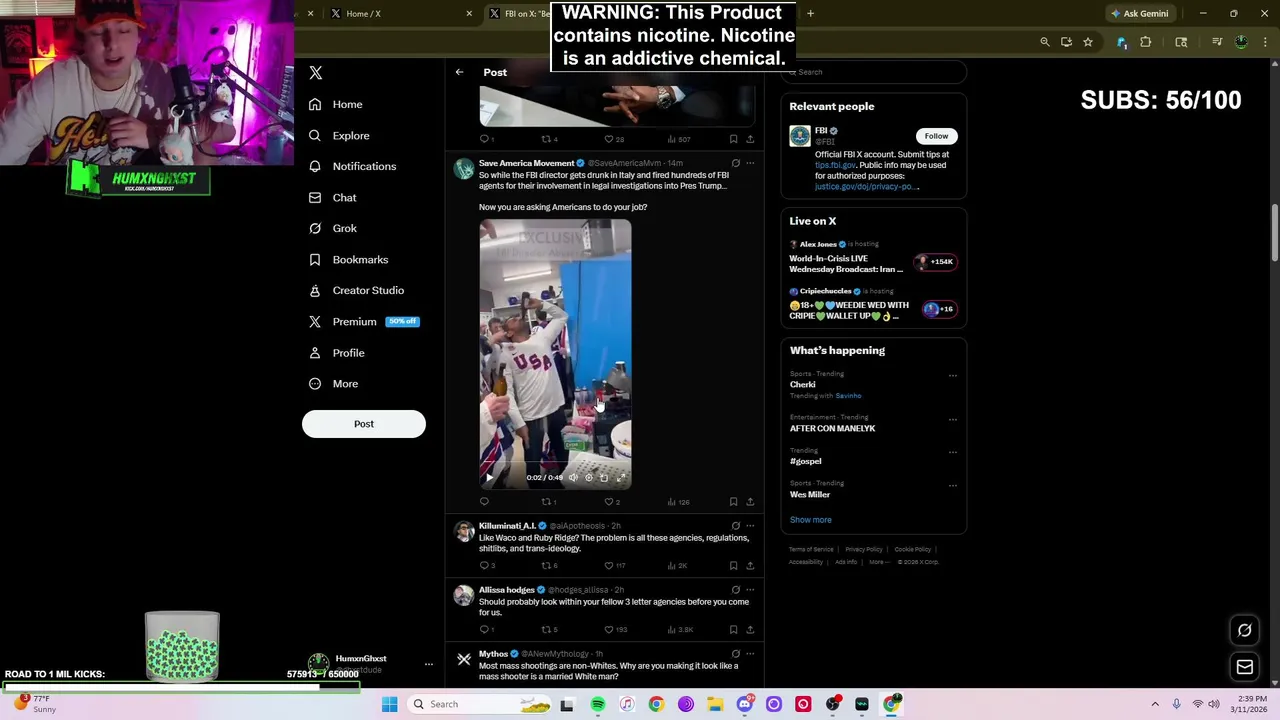1280x720 pixels.
Task: Click the X logo in the sidebar
Action: (x=316, y=73)
